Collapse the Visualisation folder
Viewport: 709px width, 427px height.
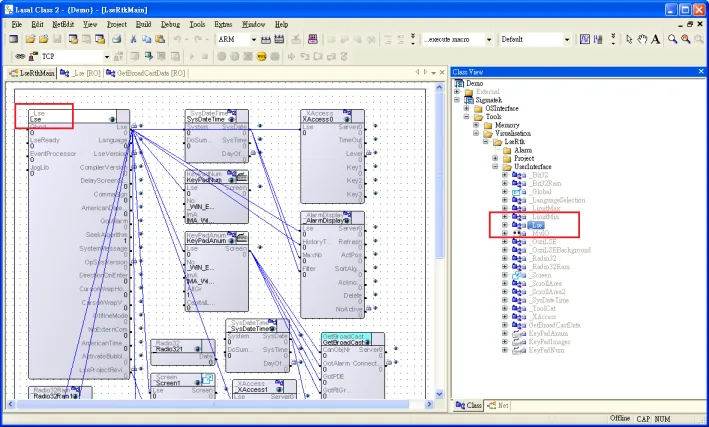click(476, 133)
